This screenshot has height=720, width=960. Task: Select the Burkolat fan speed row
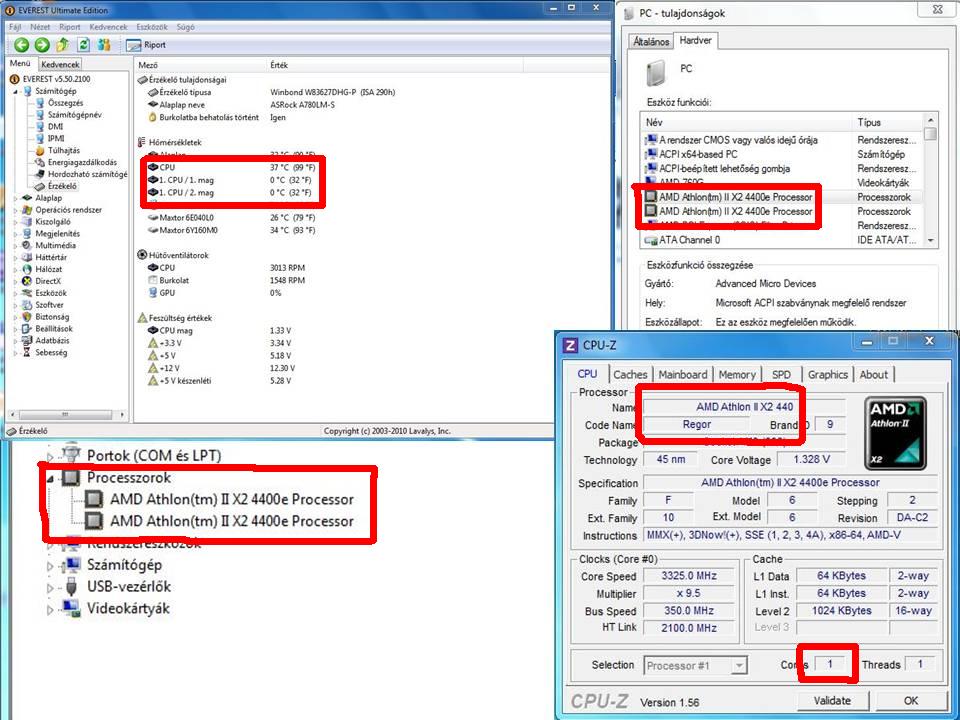coord(227,280)
